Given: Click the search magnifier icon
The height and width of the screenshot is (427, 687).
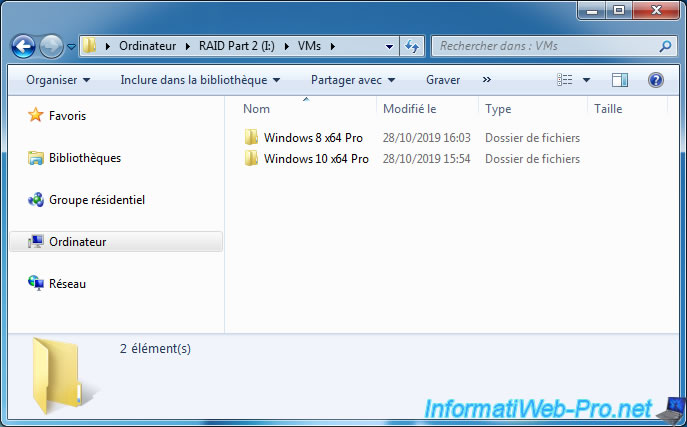Looking at the screenshot, I should pyautogui.click(x=665, y=46).
